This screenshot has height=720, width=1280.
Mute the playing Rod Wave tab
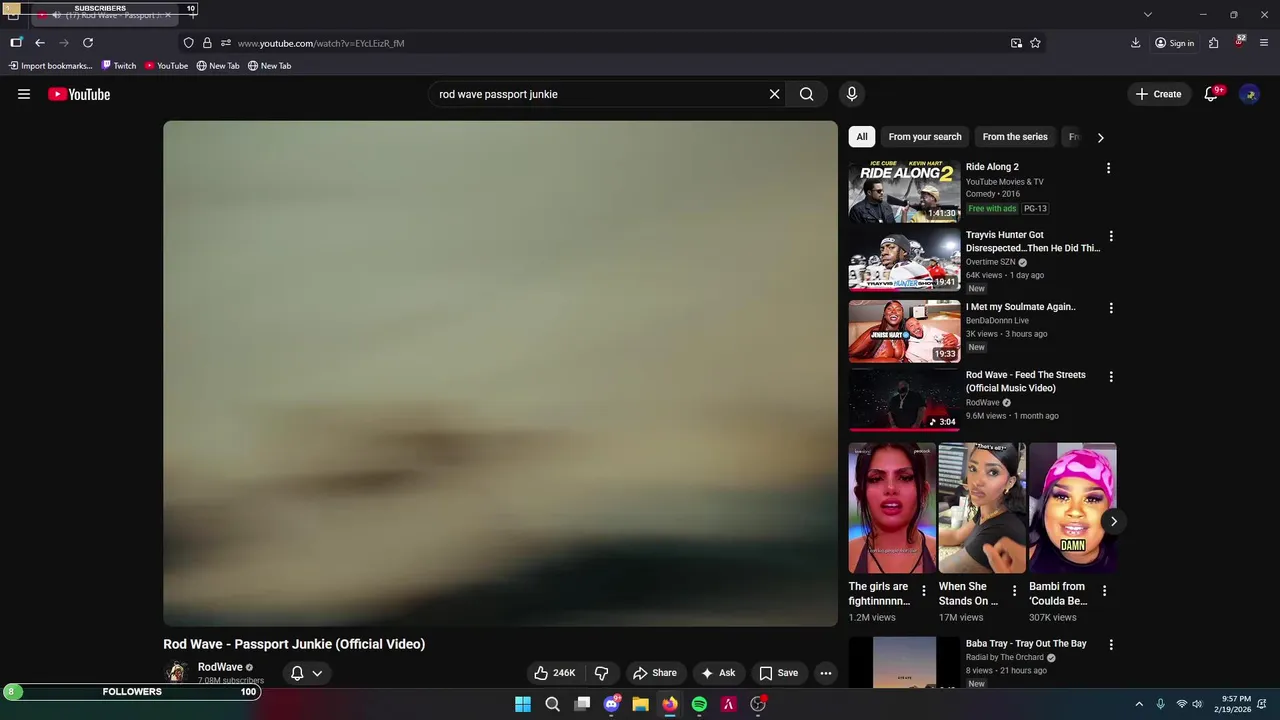pos(56,15)
